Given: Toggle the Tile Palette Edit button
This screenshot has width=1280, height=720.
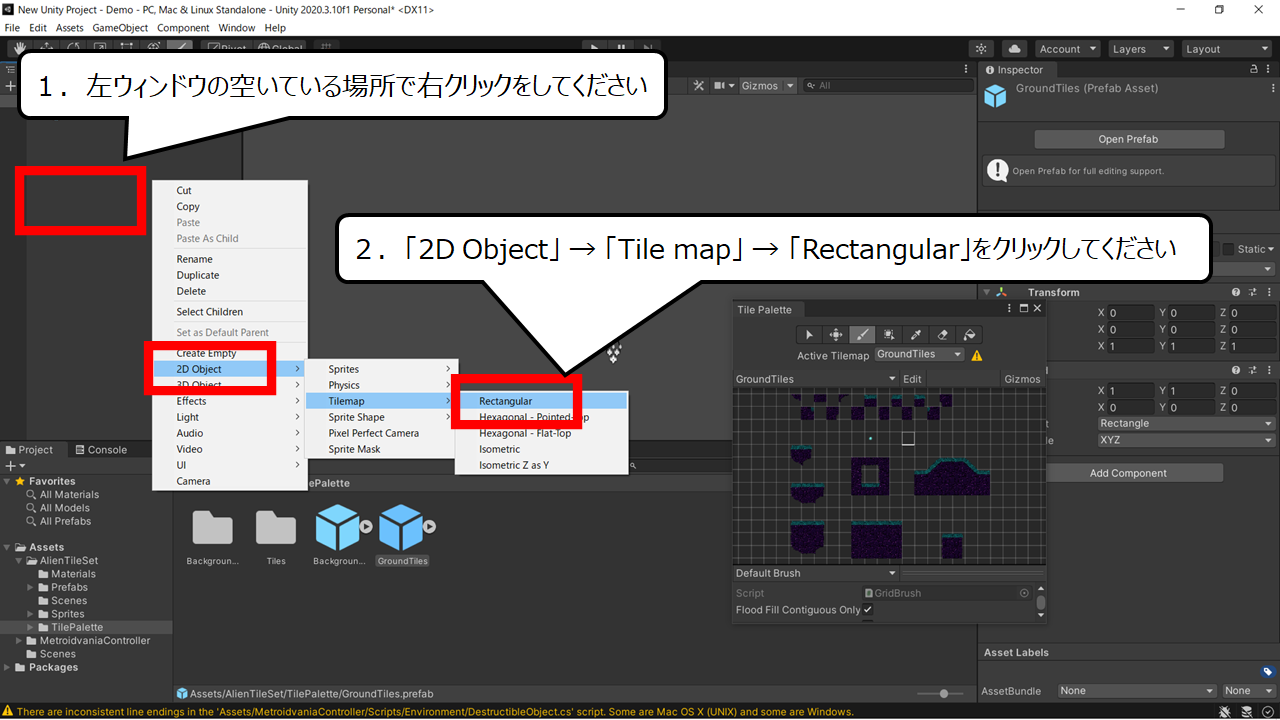Looking at the screenshot, I should tap(912, 379).
